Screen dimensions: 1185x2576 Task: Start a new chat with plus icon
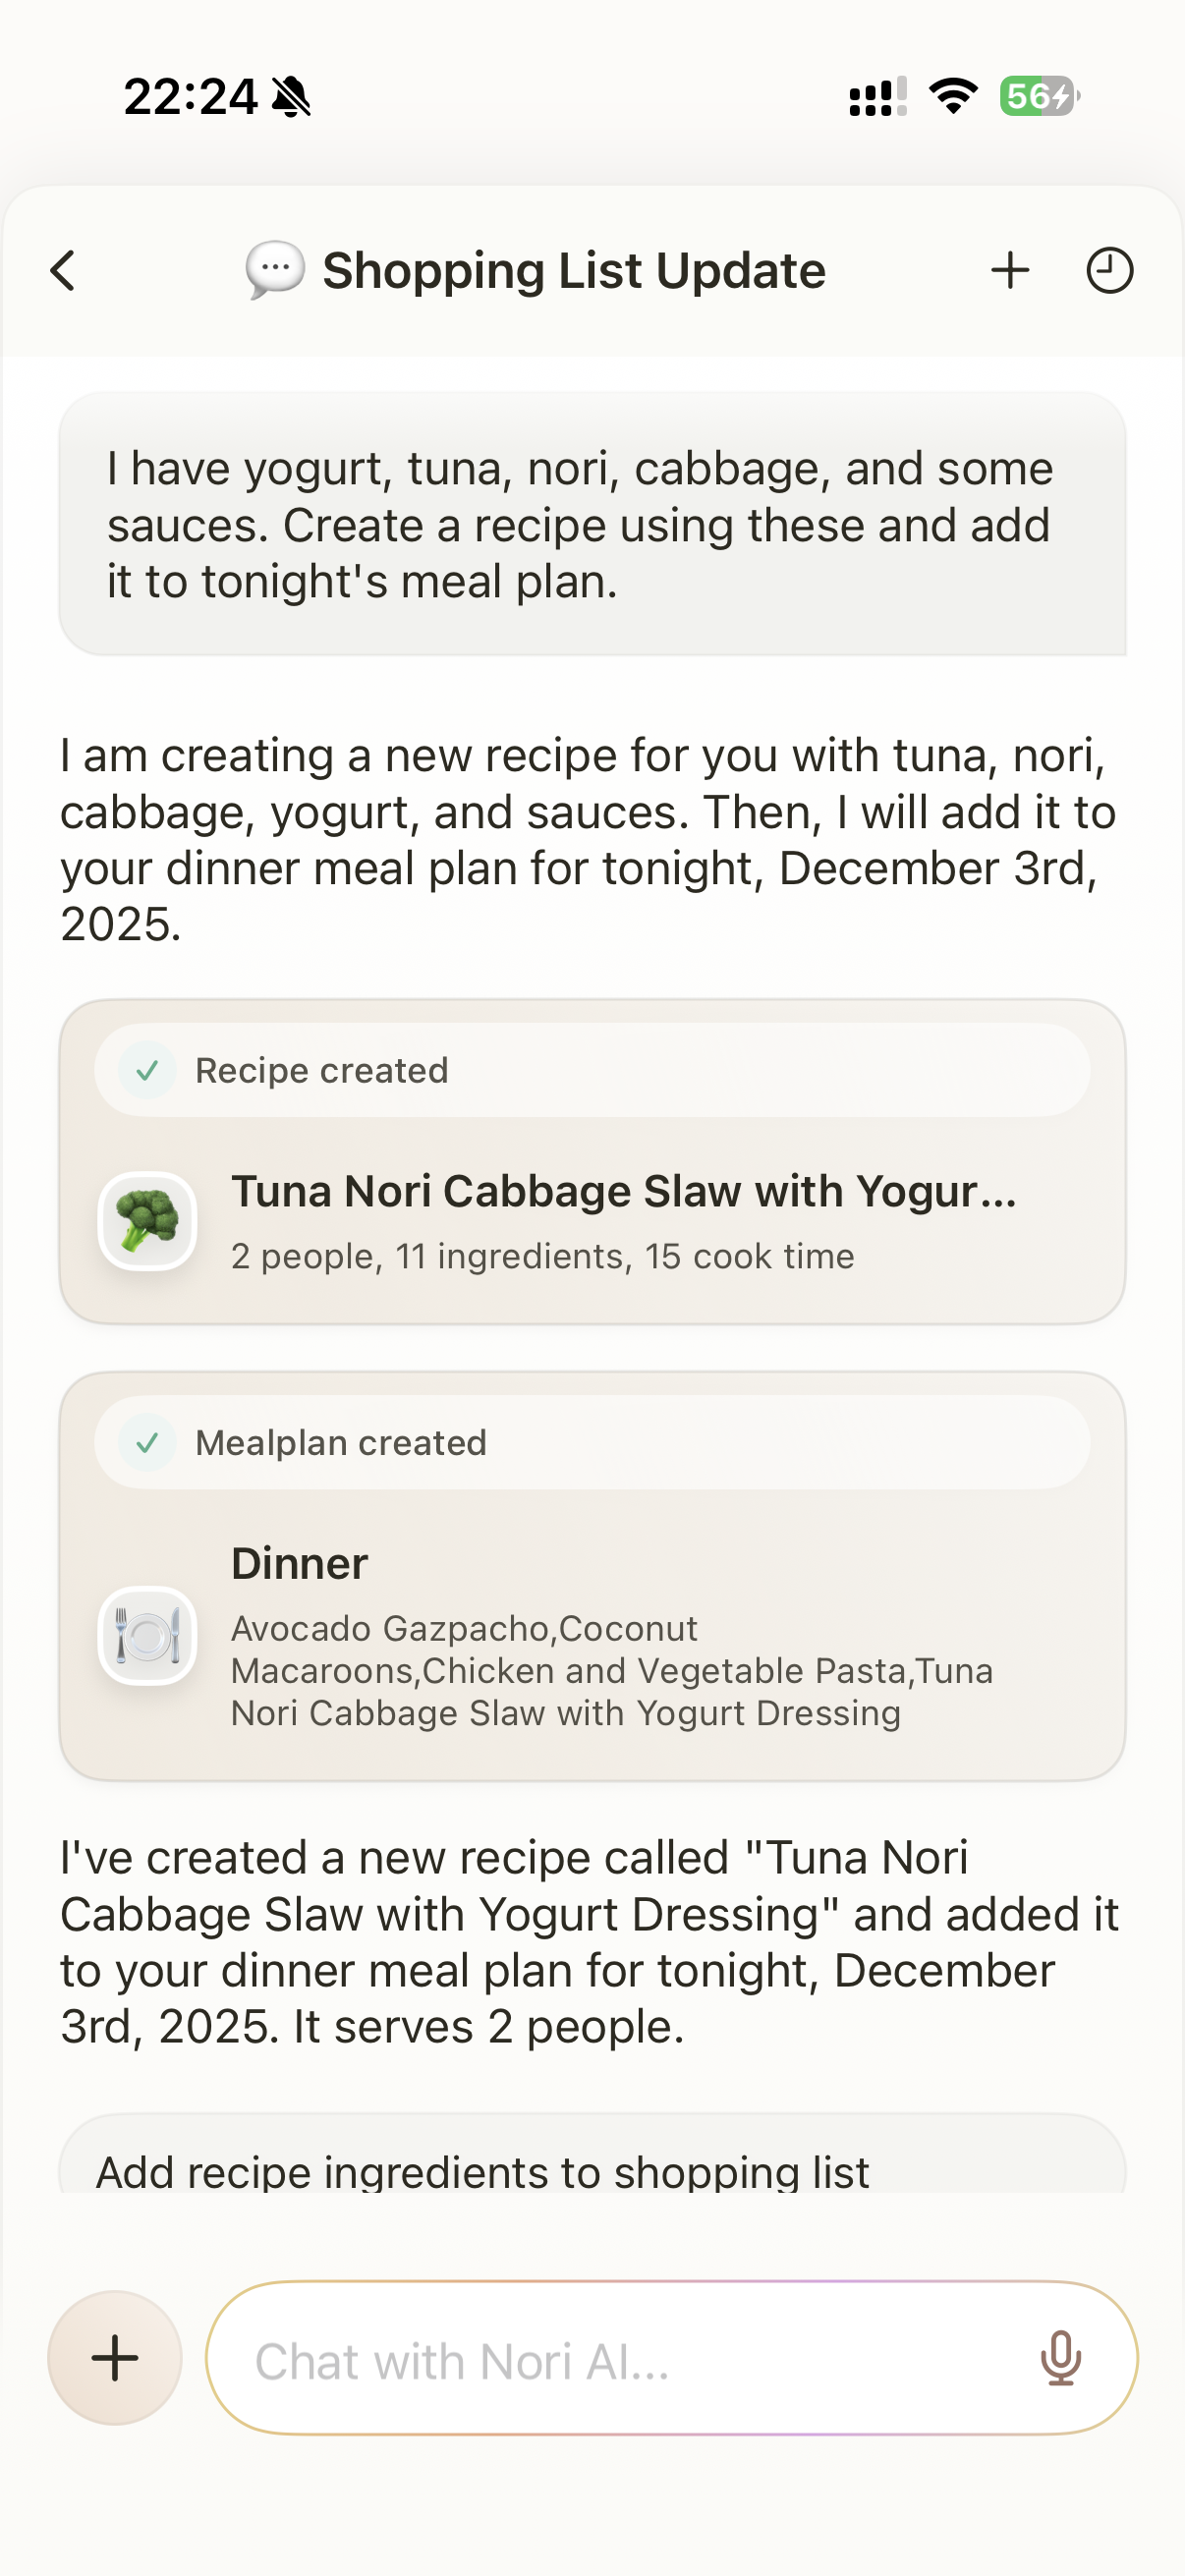(x=1010, y=271)
